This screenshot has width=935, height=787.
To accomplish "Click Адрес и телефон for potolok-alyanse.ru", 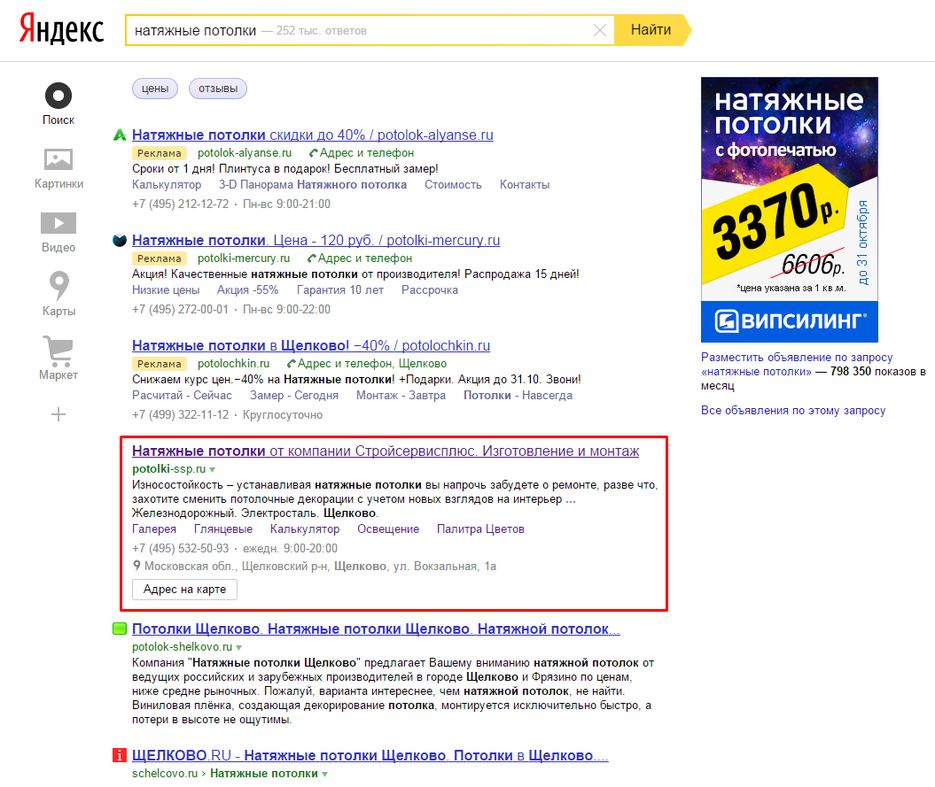I will click(366, 153).
